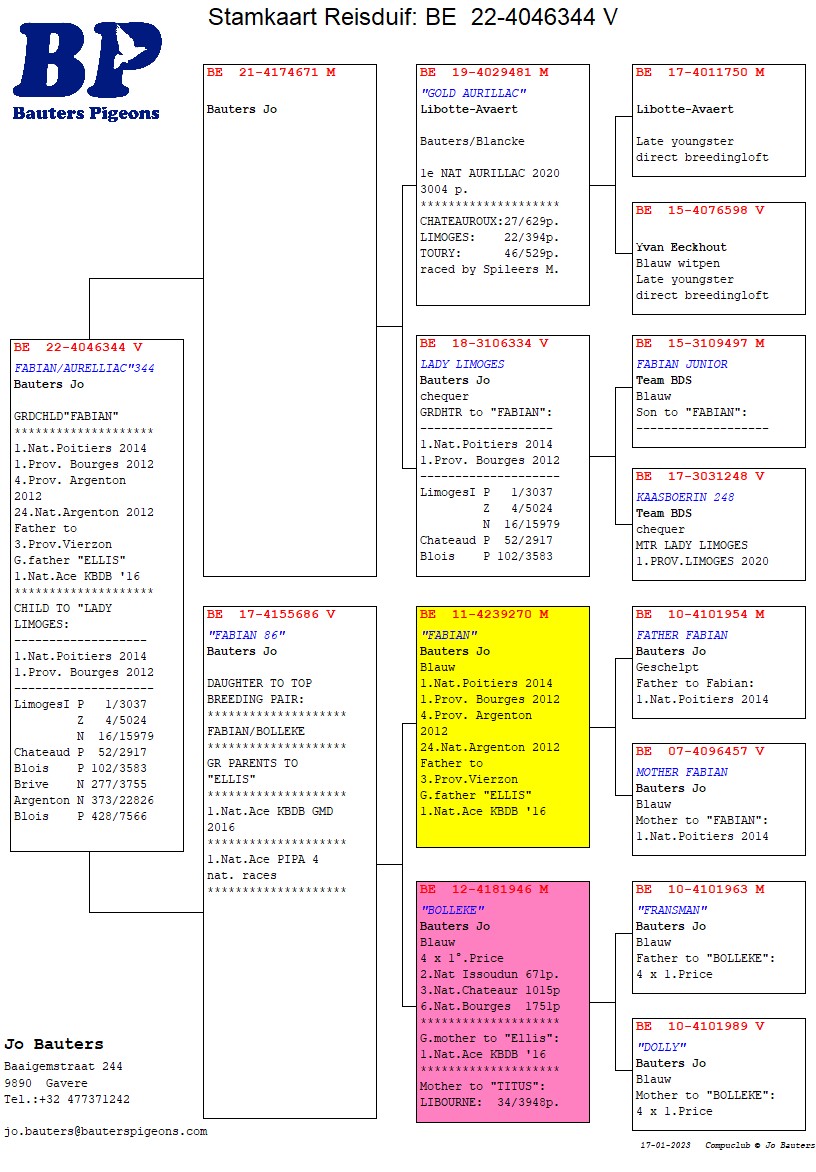
Task: Click ring number BE 21-4174671 M
Action: [x=271, y=72]
